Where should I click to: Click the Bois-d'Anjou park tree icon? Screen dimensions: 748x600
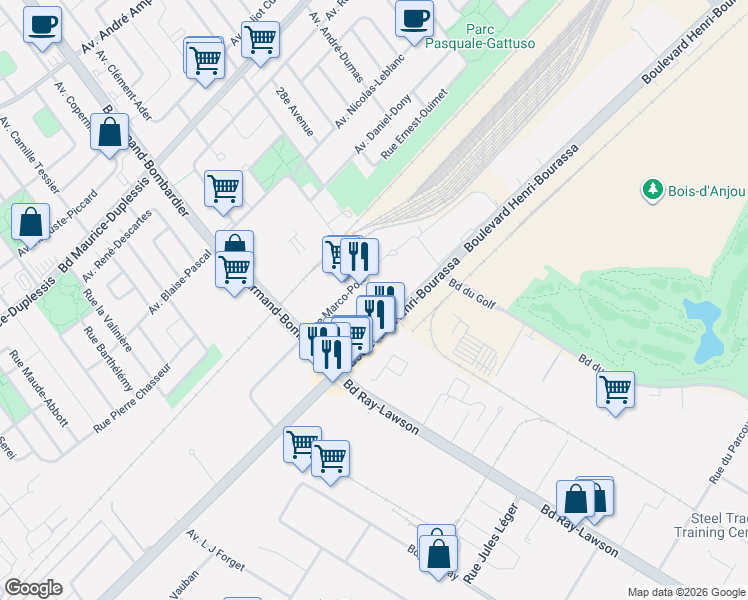[653, 190]
